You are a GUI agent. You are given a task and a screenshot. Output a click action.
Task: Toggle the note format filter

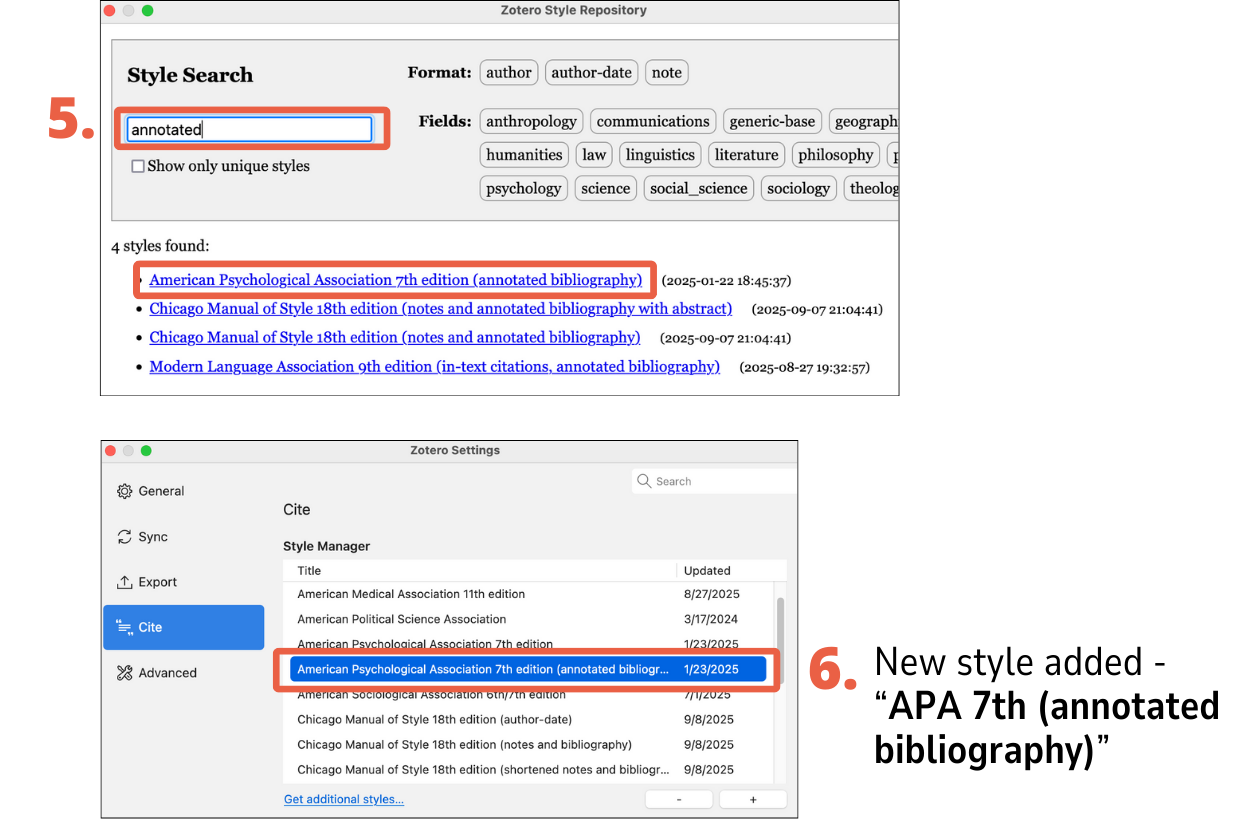click(666, 72)
